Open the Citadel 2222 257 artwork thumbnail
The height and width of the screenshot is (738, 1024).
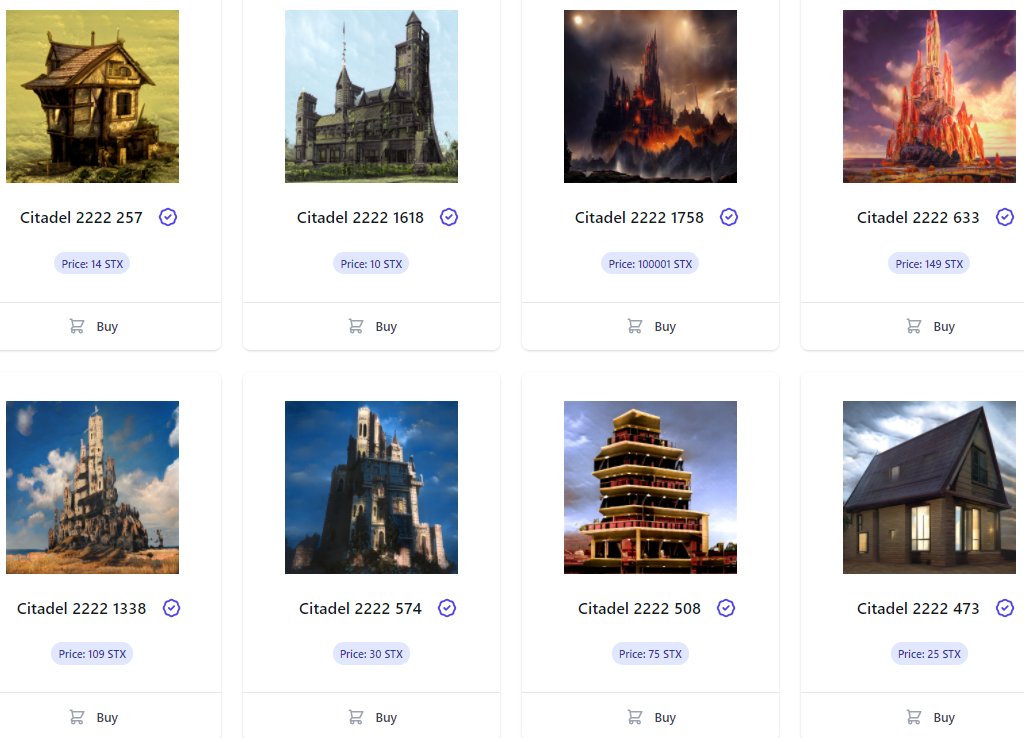92,96
